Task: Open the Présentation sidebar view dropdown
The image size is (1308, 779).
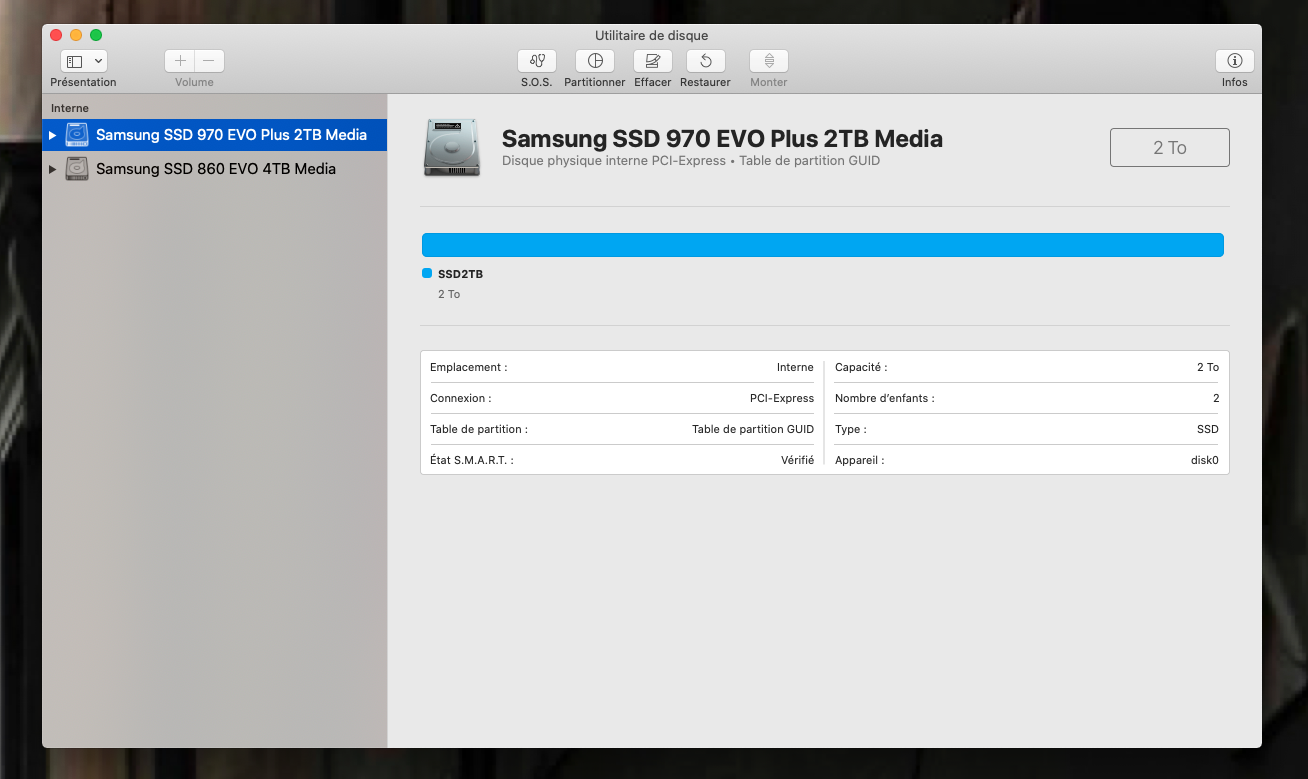Action: pos(84,61)
